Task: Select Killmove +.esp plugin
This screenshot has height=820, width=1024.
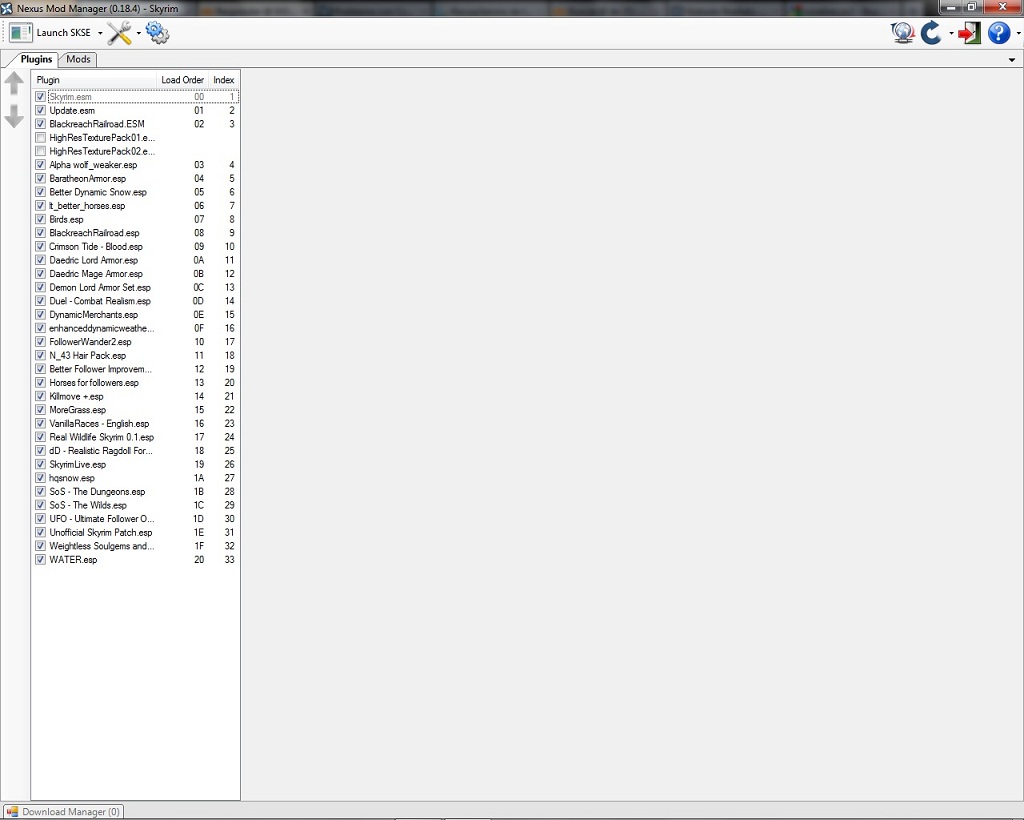Action: tap(136, 396)
